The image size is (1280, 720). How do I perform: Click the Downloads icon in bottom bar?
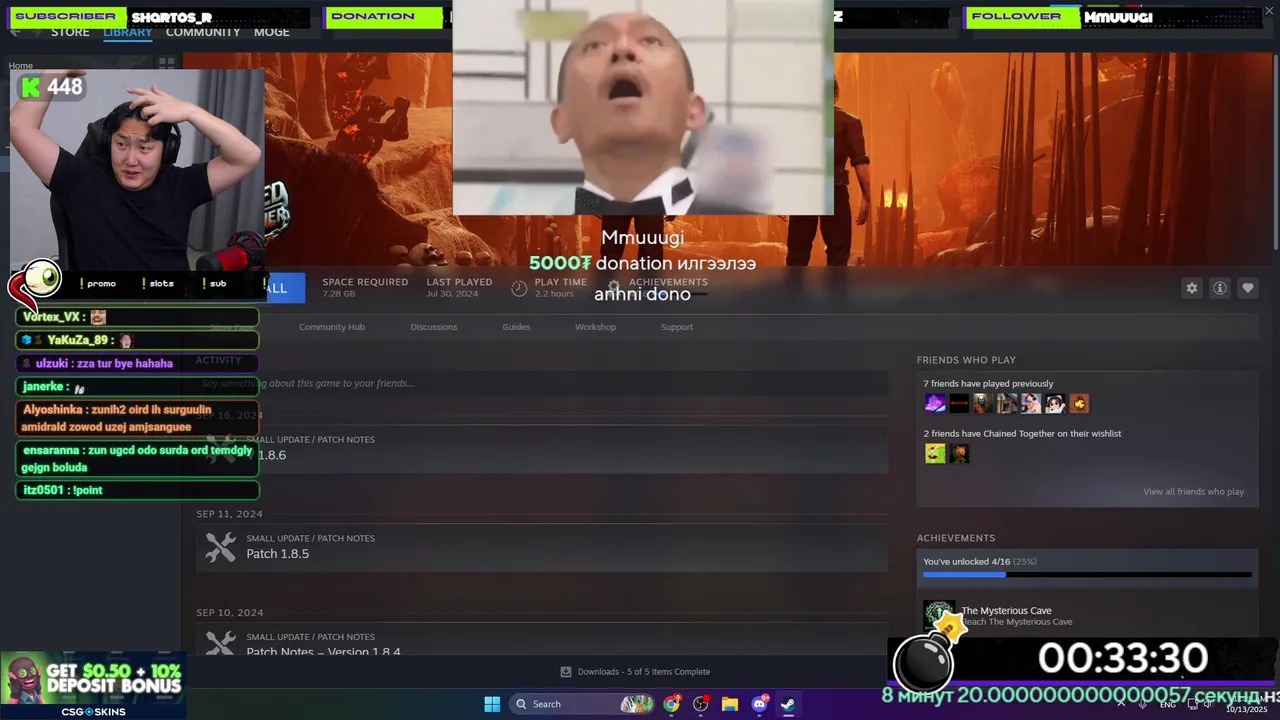tap(566, 672)
